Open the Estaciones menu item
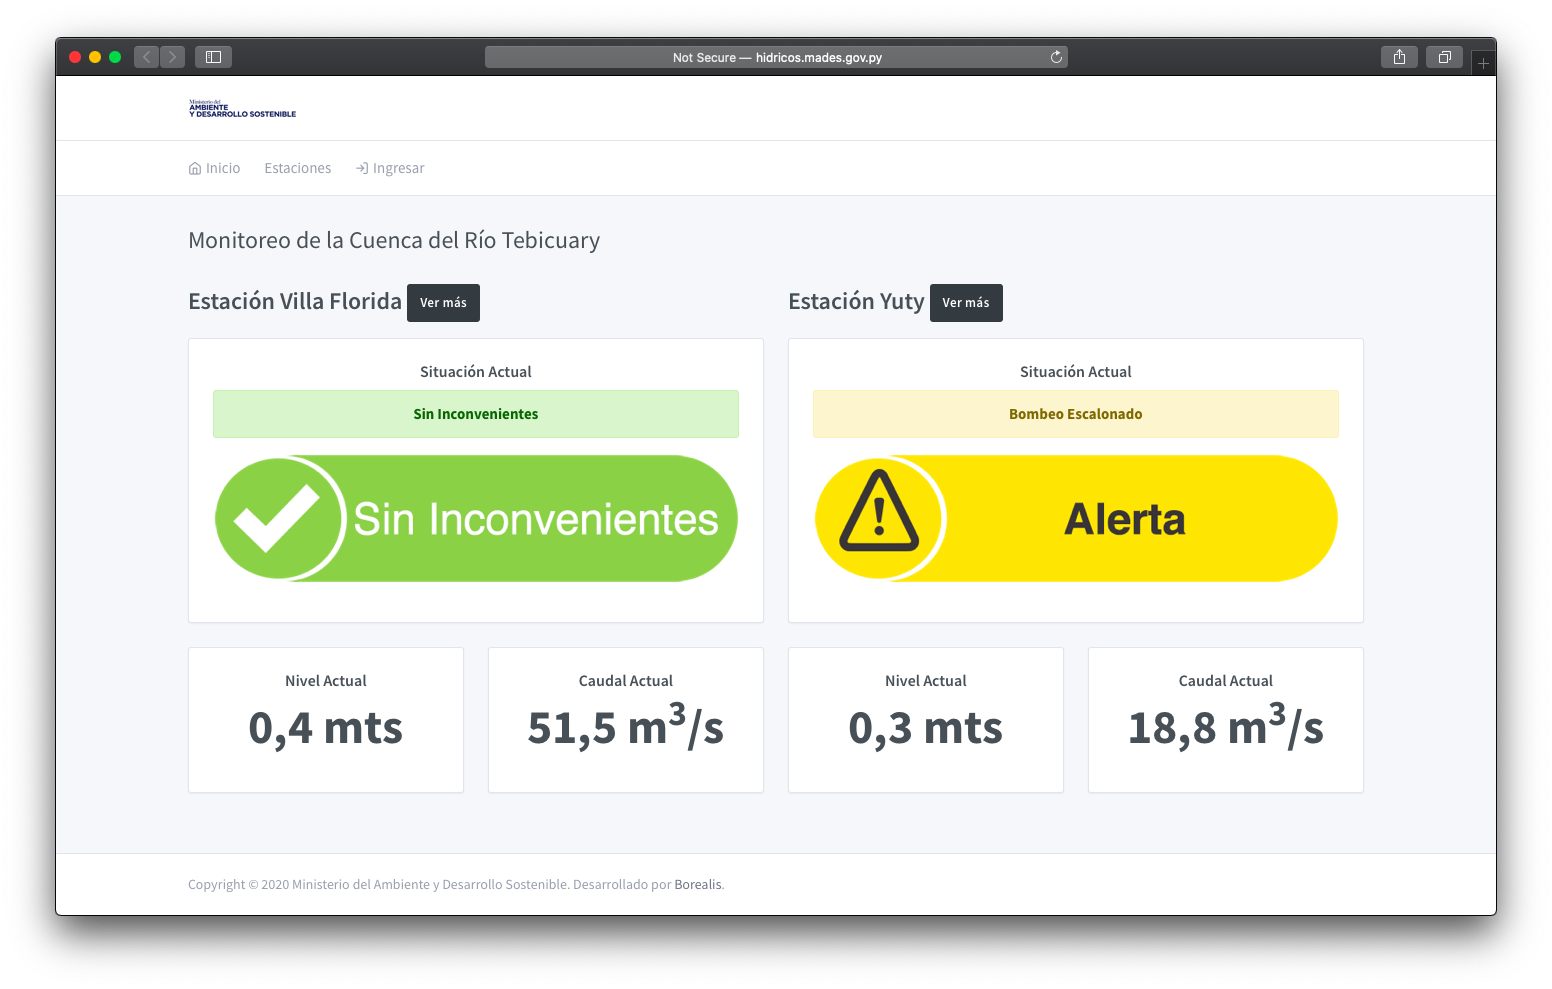This screenshot has height=989, width=1552. (x=298, y=168)
